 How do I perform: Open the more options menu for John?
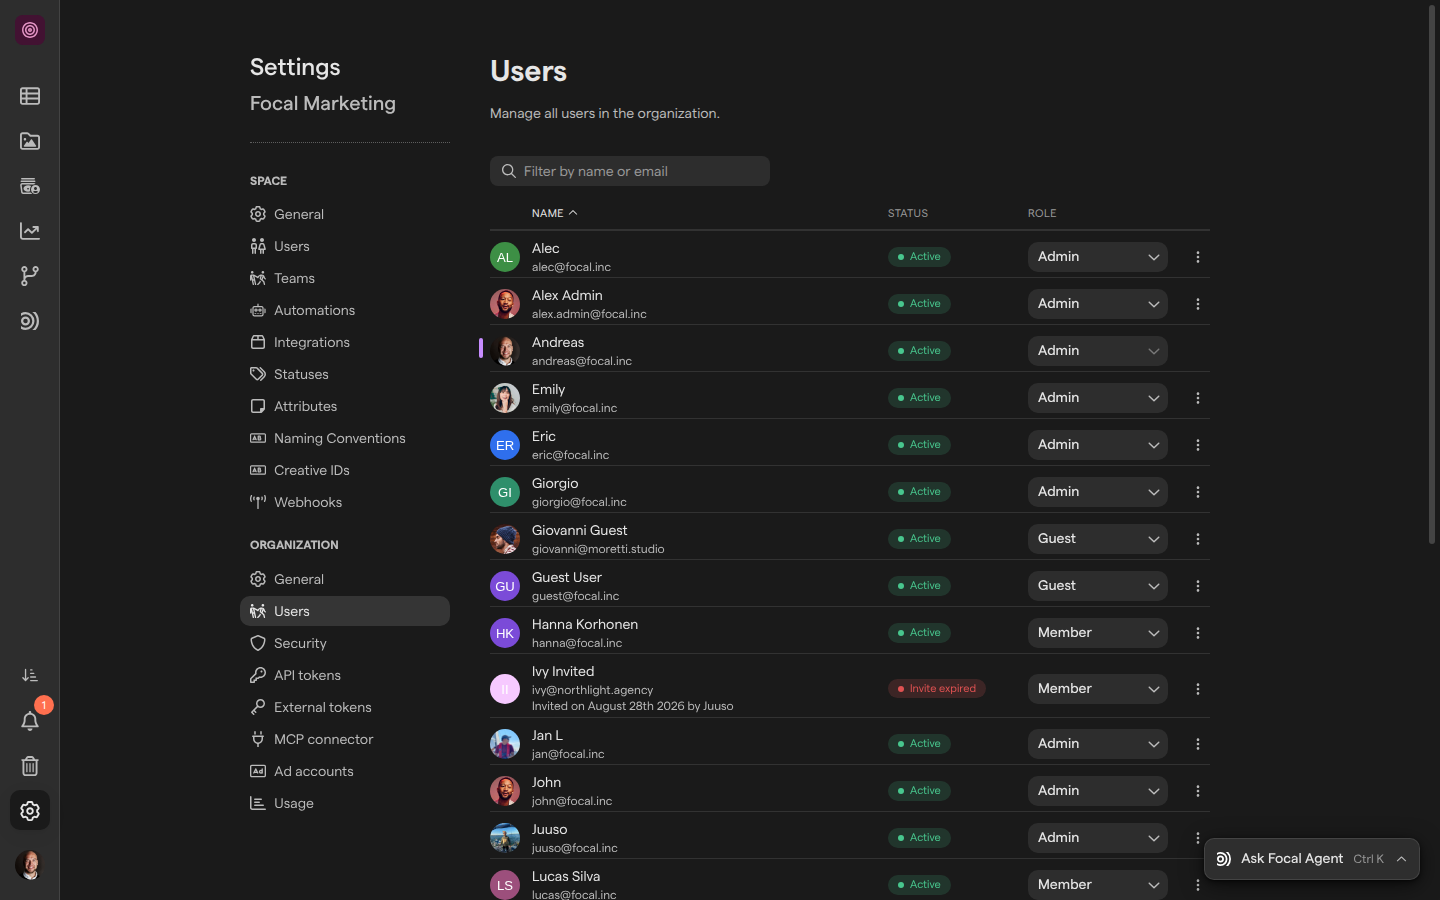(1198, 791)
